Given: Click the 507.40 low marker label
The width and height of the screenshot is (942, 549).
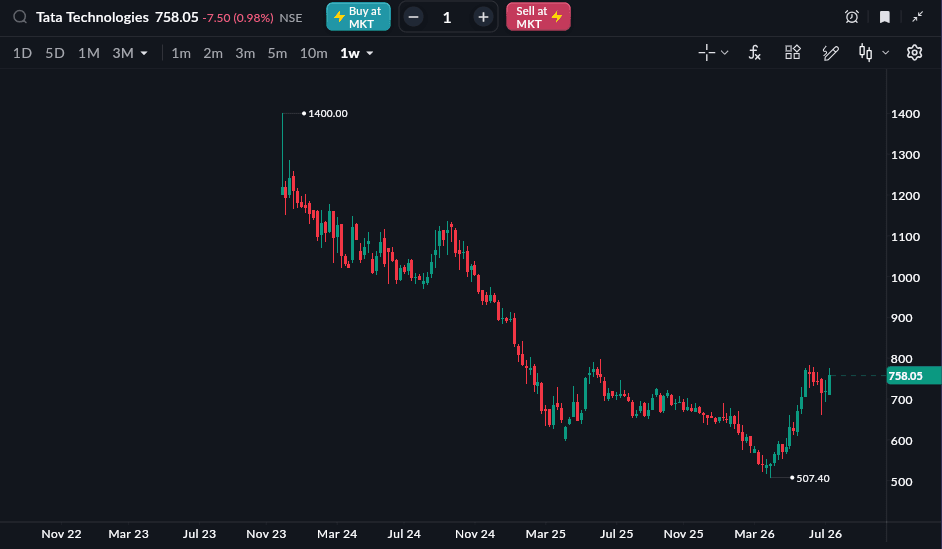Looking at the screenshot, I should click(x=813, y=479).
